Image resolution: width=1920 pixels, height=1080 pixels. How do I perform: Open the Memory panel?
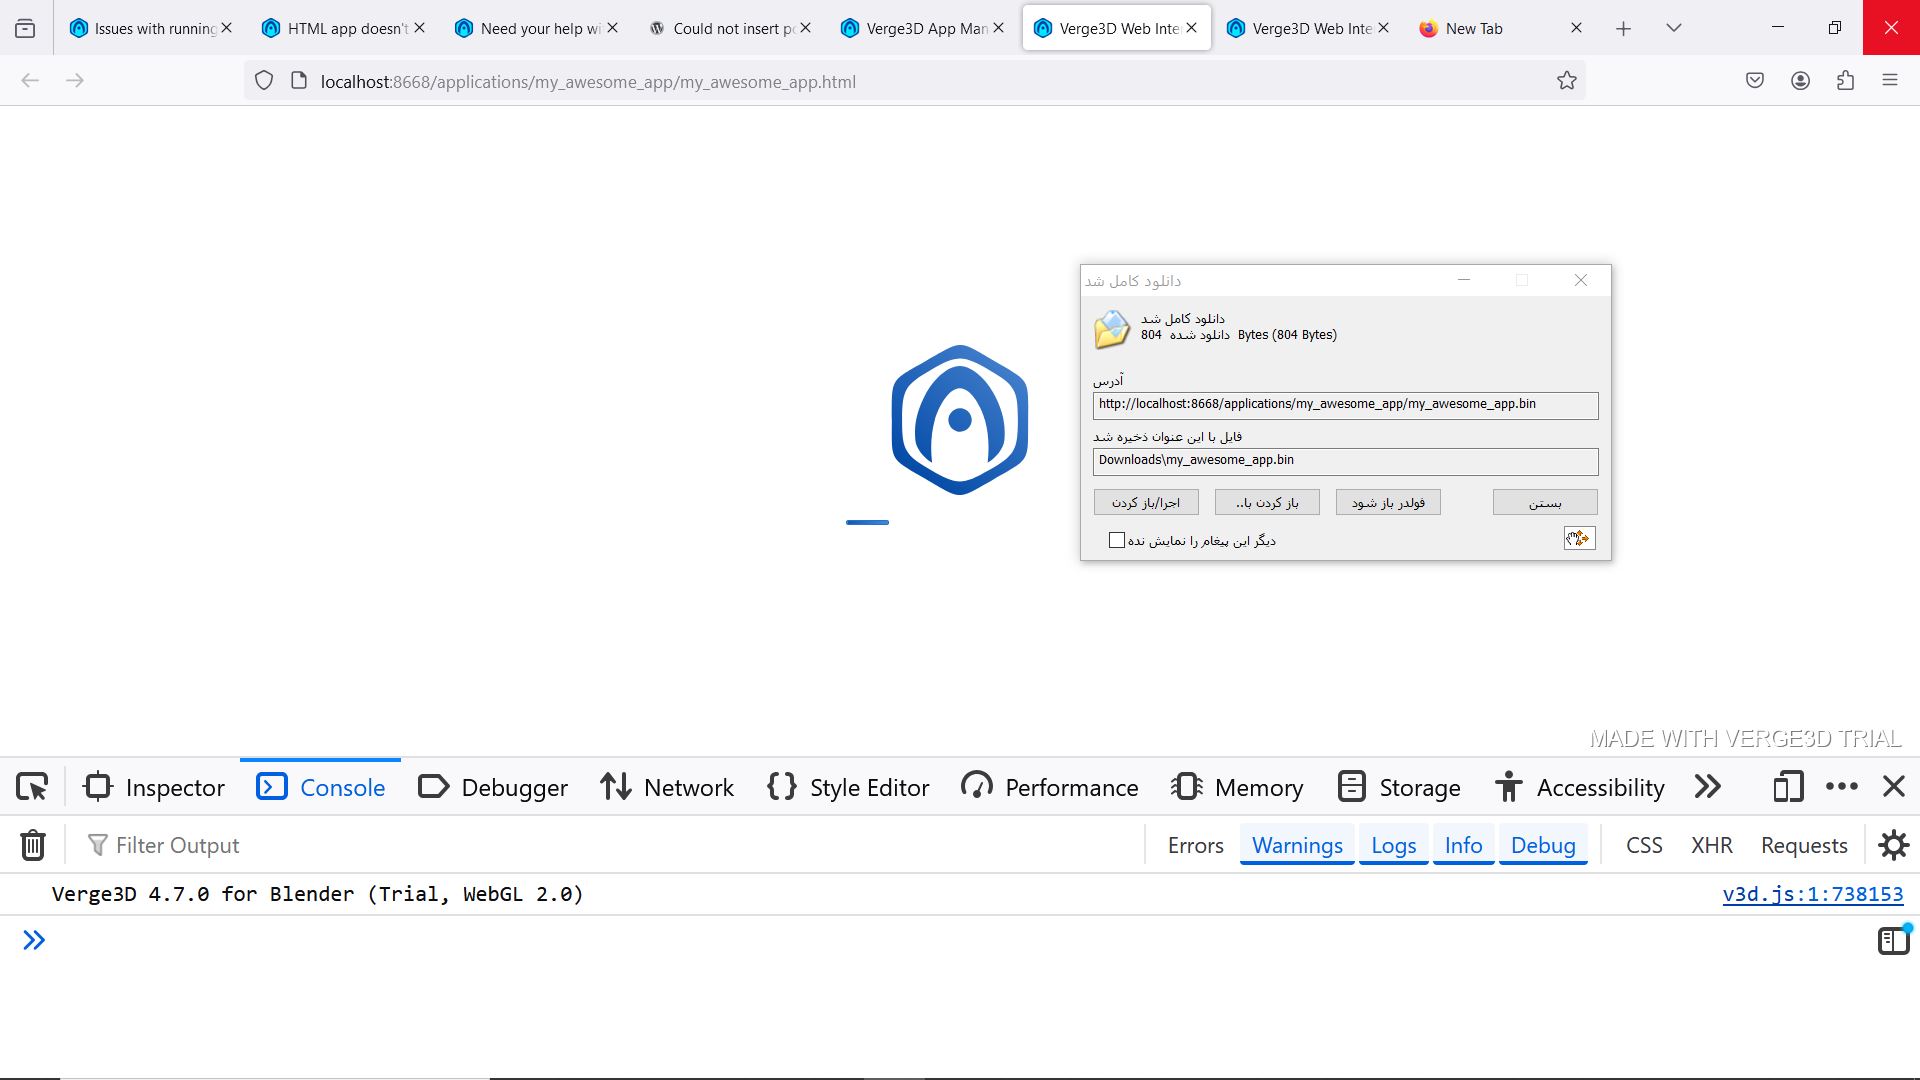coord(1237,788)
